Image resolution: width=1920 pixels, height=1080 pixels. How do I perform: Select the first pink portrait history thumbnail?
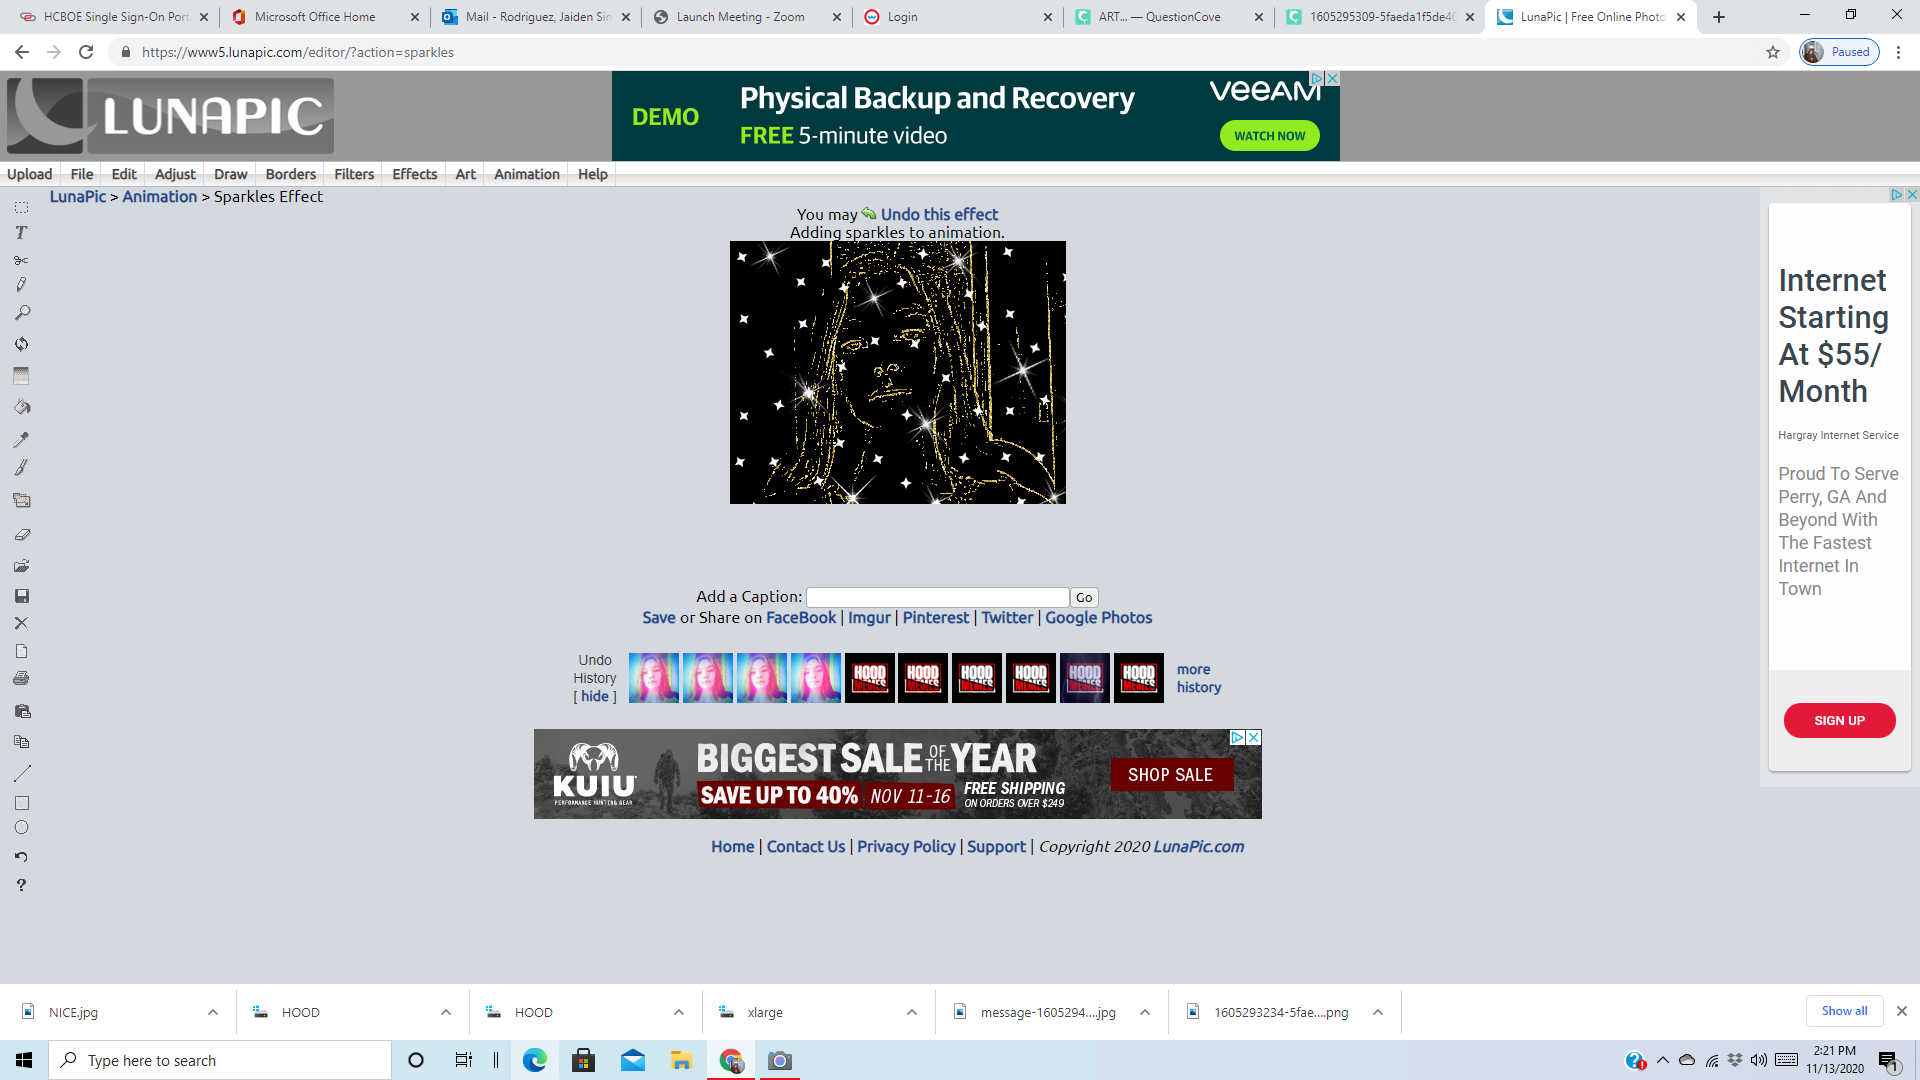654,678
